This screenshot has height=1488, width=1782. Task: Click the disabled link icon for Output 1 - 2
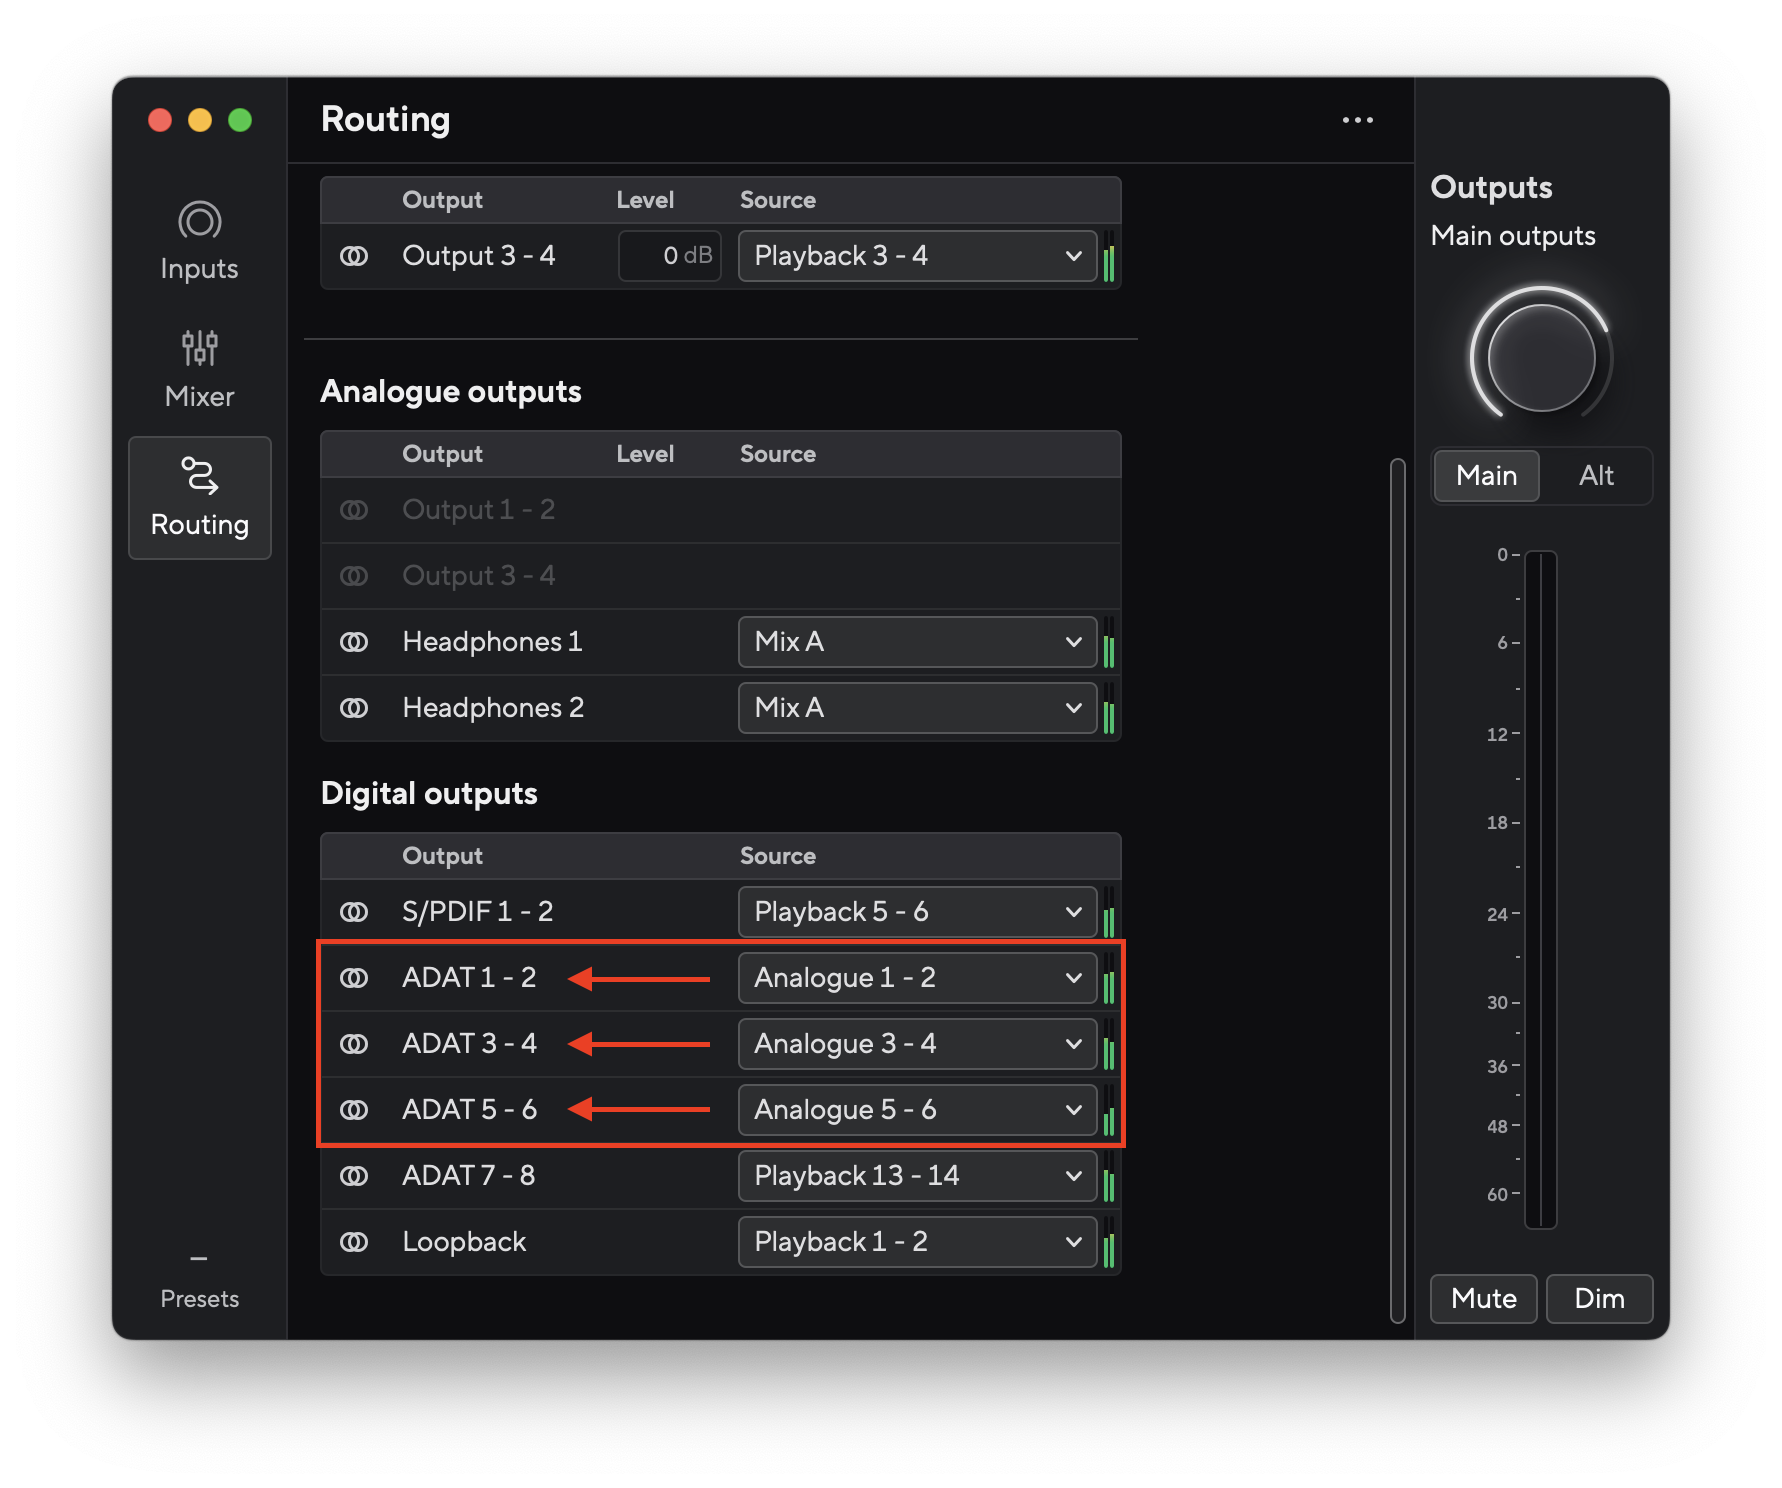[354, 510]
